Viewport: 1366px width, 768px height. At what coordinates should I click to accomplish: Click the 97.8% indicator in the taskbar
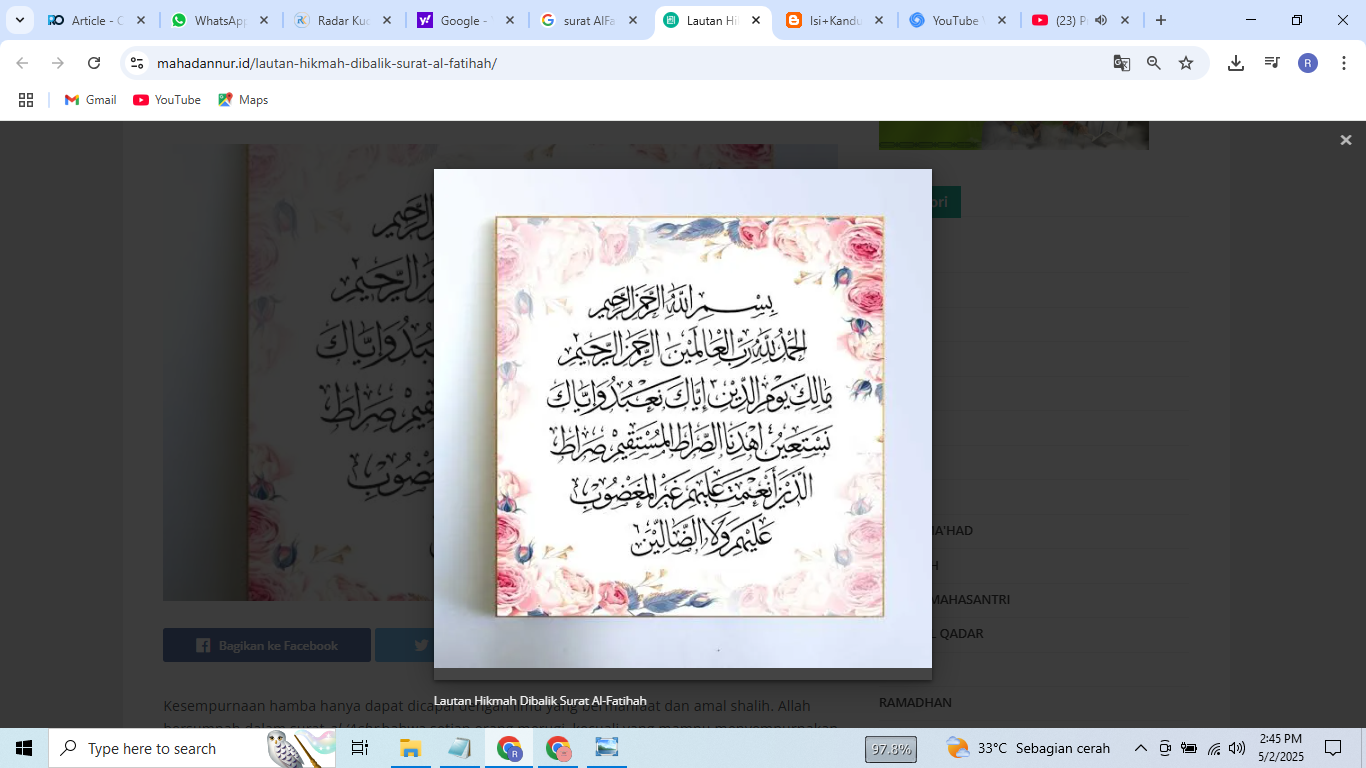tap(891, 749)
